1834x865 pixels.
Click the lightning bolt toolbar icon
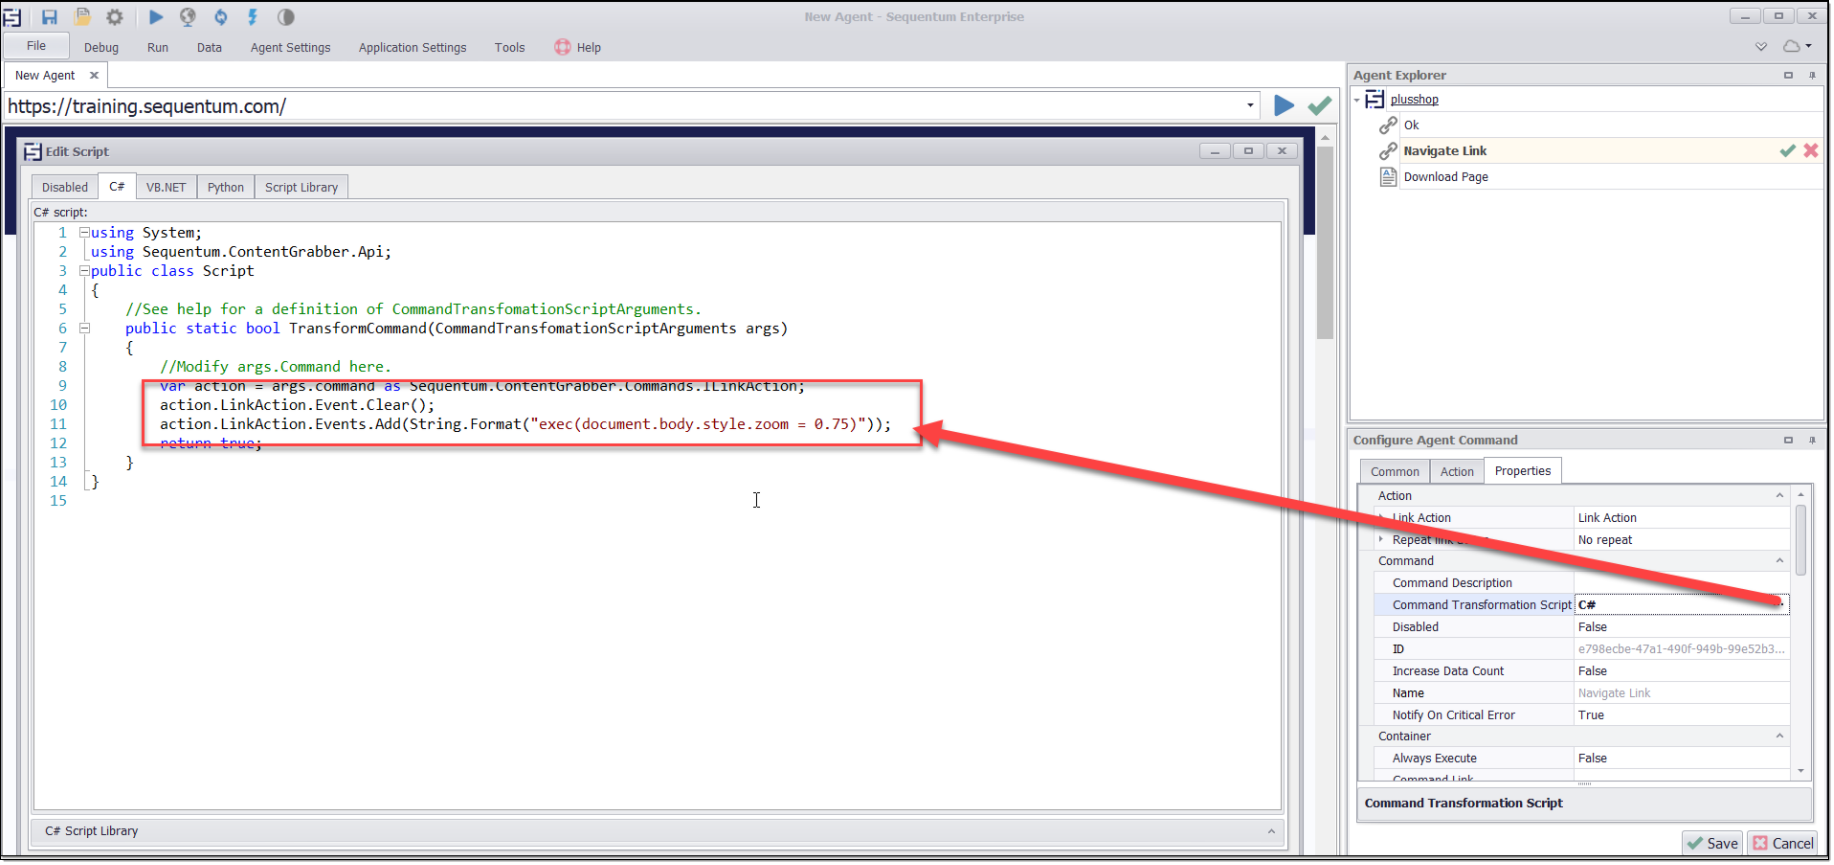pyautogui.click(x=253, y=17)
